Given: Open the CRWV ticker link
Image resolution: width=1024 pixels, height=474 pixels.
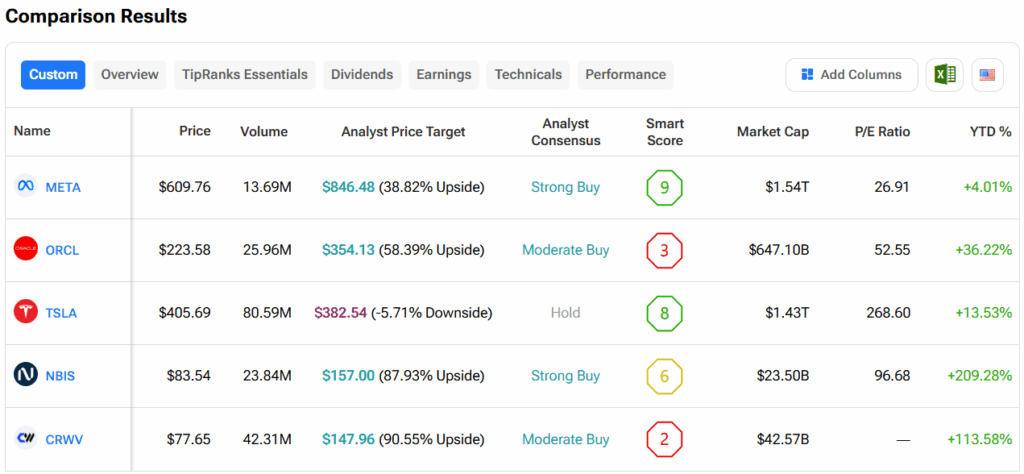Looking at the screenshot, I should (63, 439).
